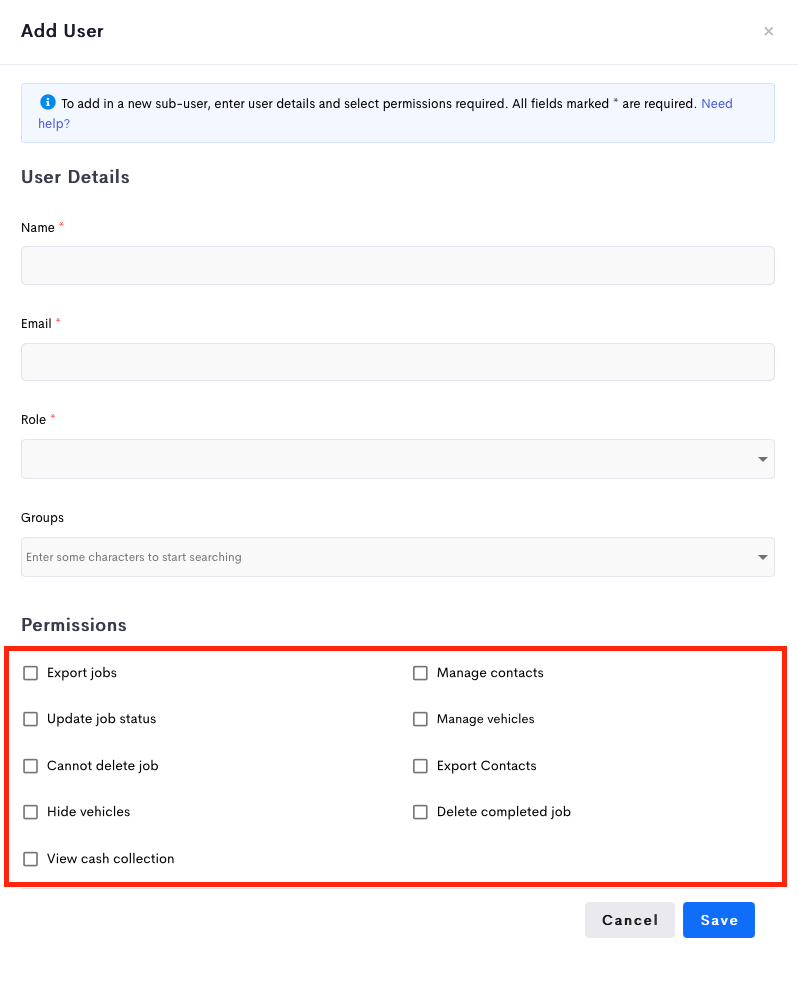Focus the Name input field

[x=398, y=265]
